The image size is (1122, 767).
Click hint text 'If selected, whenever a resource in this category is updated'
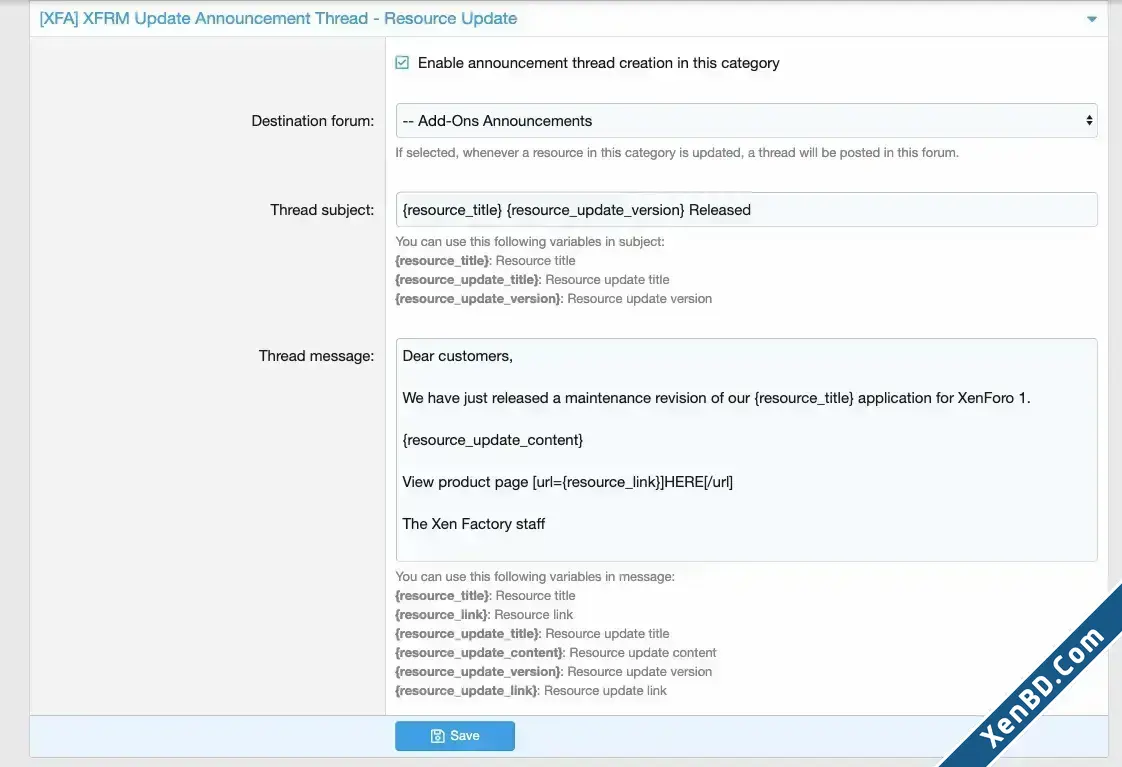click(x=677, y=152)
